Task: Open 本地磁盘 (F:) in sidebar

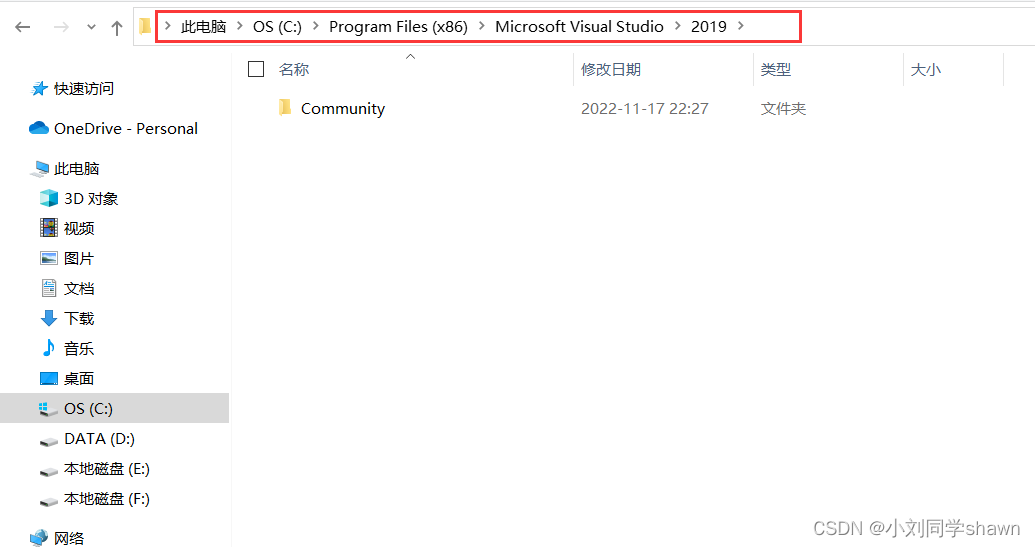Action: 107,499
